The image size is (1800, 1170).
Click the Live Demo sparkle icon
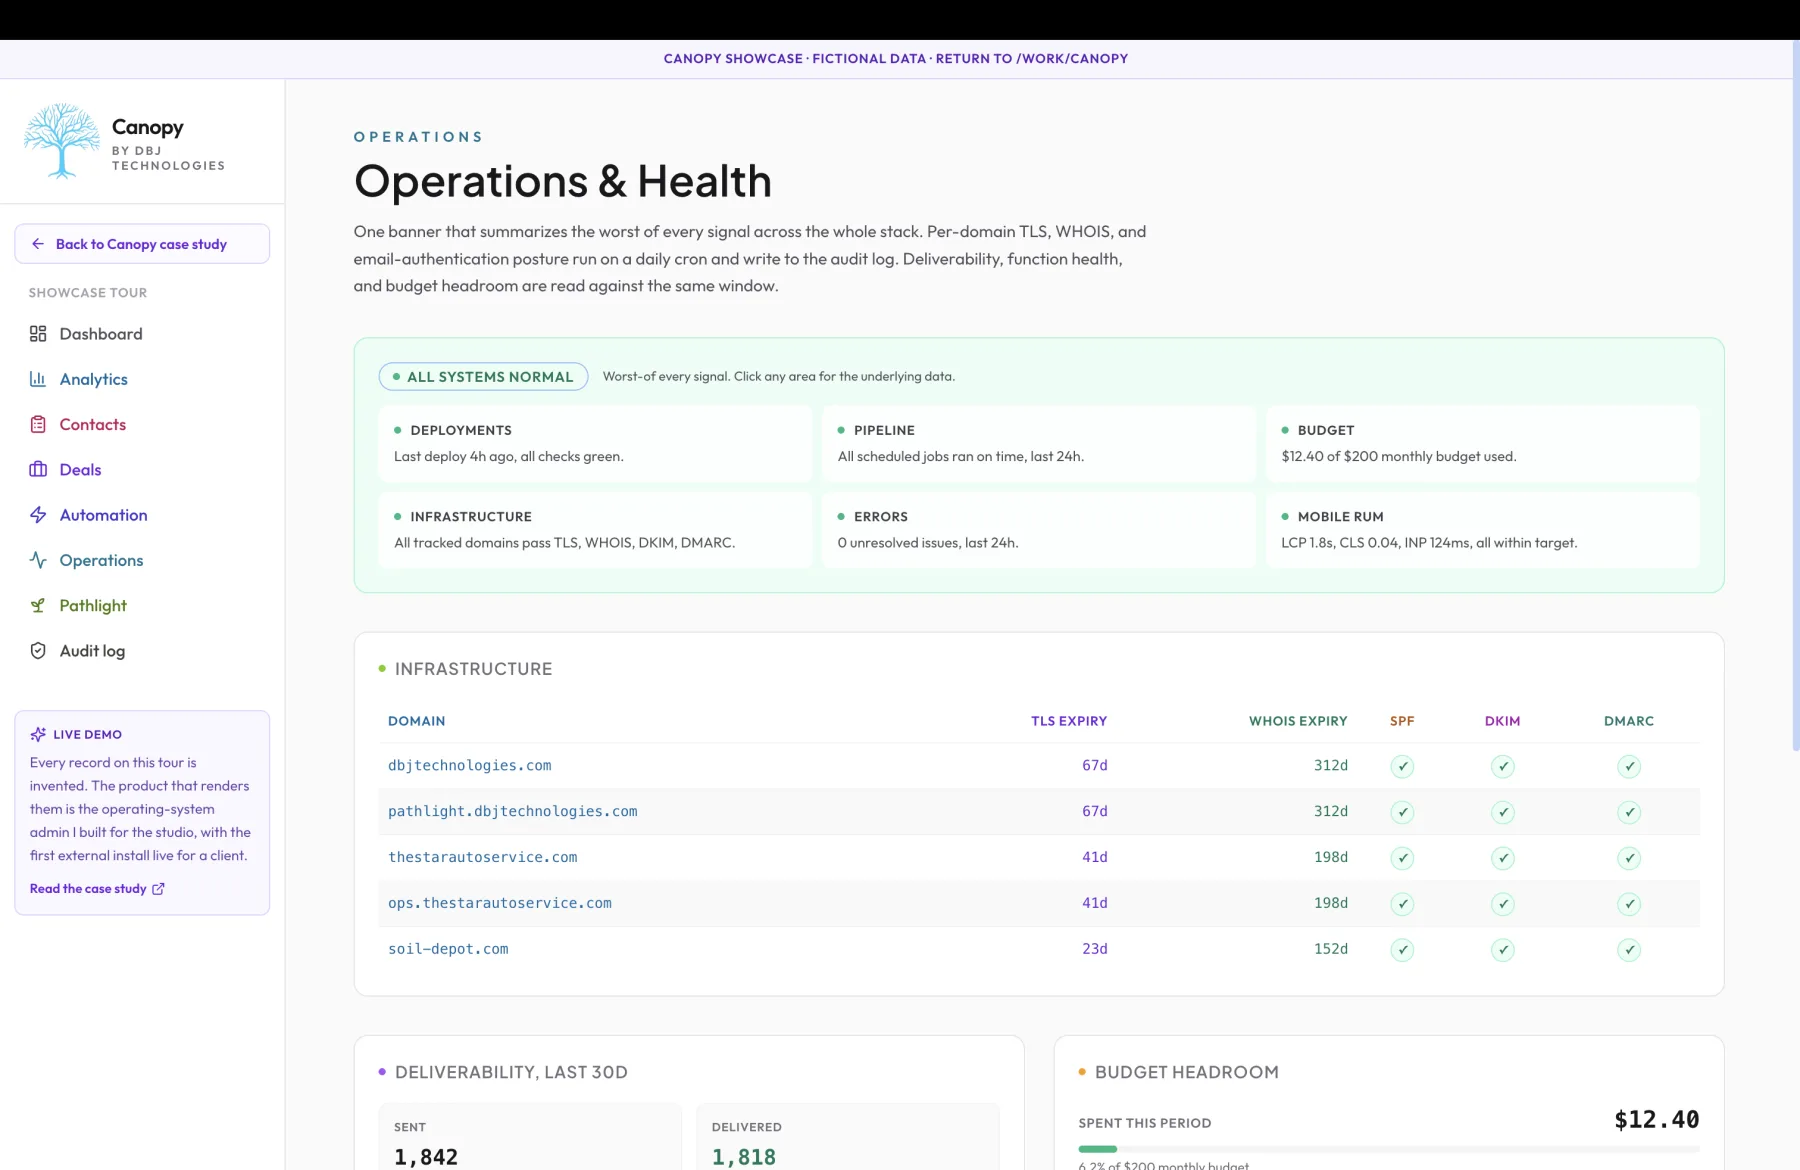pyautogui.click(x=38, y=734)
